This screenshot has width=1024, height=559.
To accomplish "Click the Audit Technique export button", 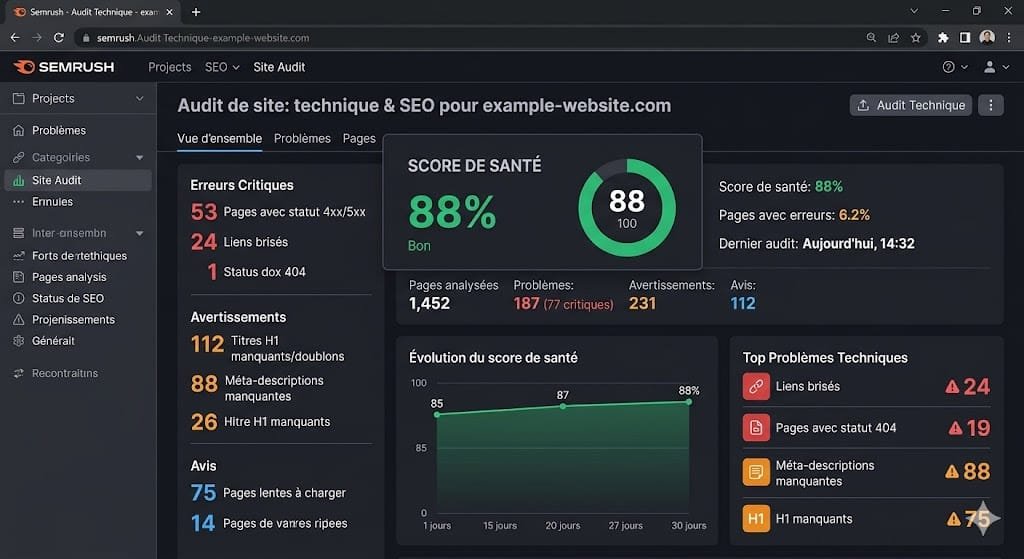I will 910,105.
